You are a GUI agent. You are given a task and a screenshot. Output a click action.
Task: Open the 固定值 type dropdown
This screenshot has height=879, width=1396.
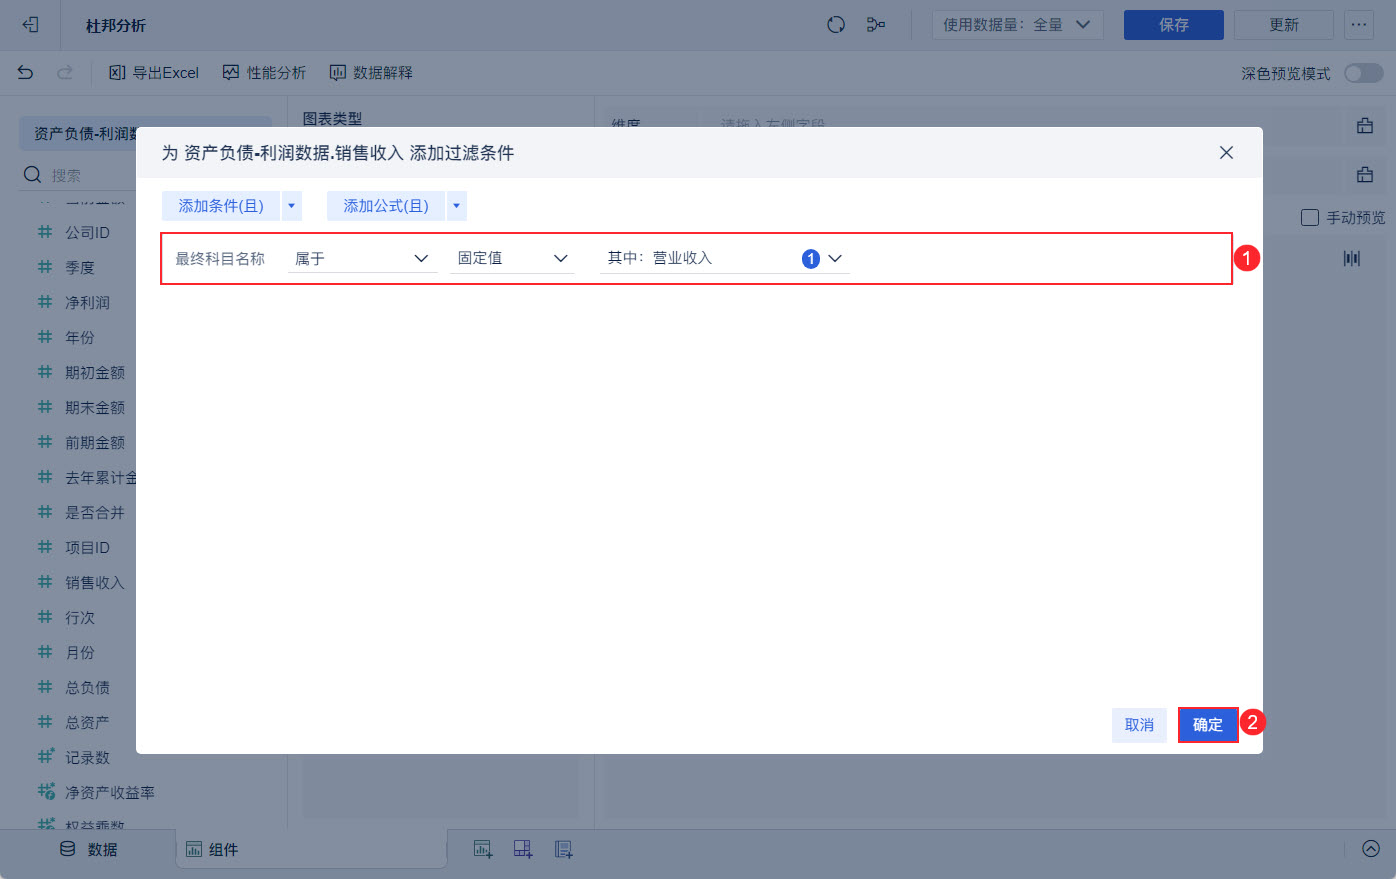point(512,258)
